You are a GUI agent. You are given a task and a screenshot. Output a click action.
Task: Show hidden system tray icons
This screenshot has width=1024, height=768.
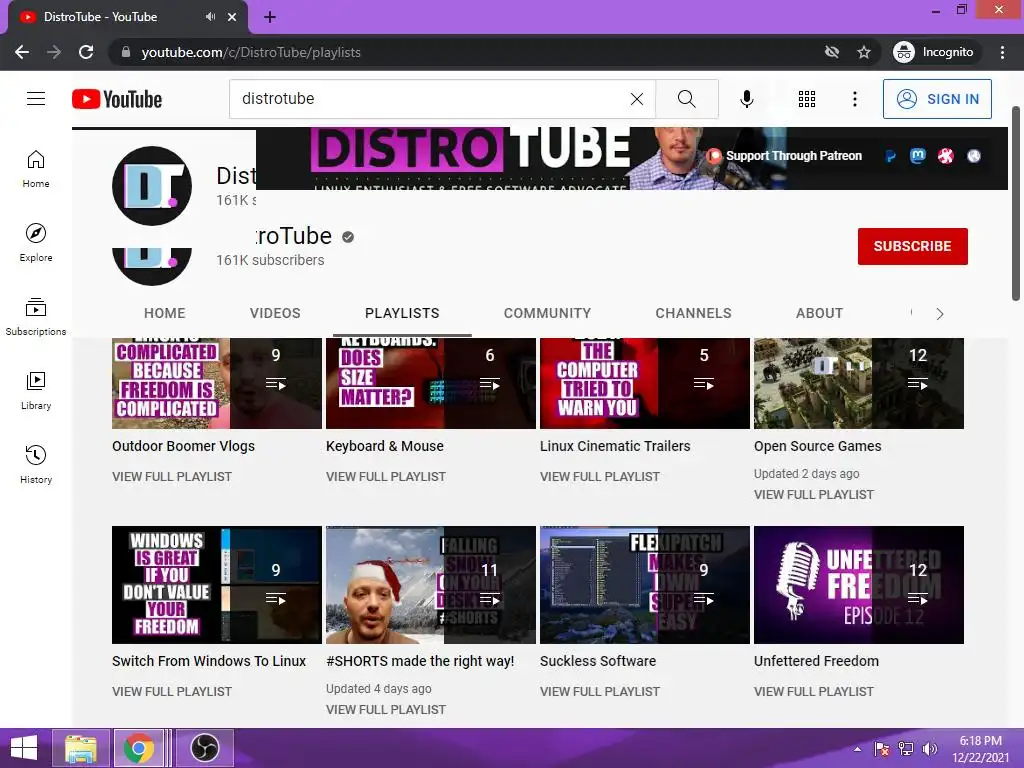pyautogui.click(x=857, y=749)
